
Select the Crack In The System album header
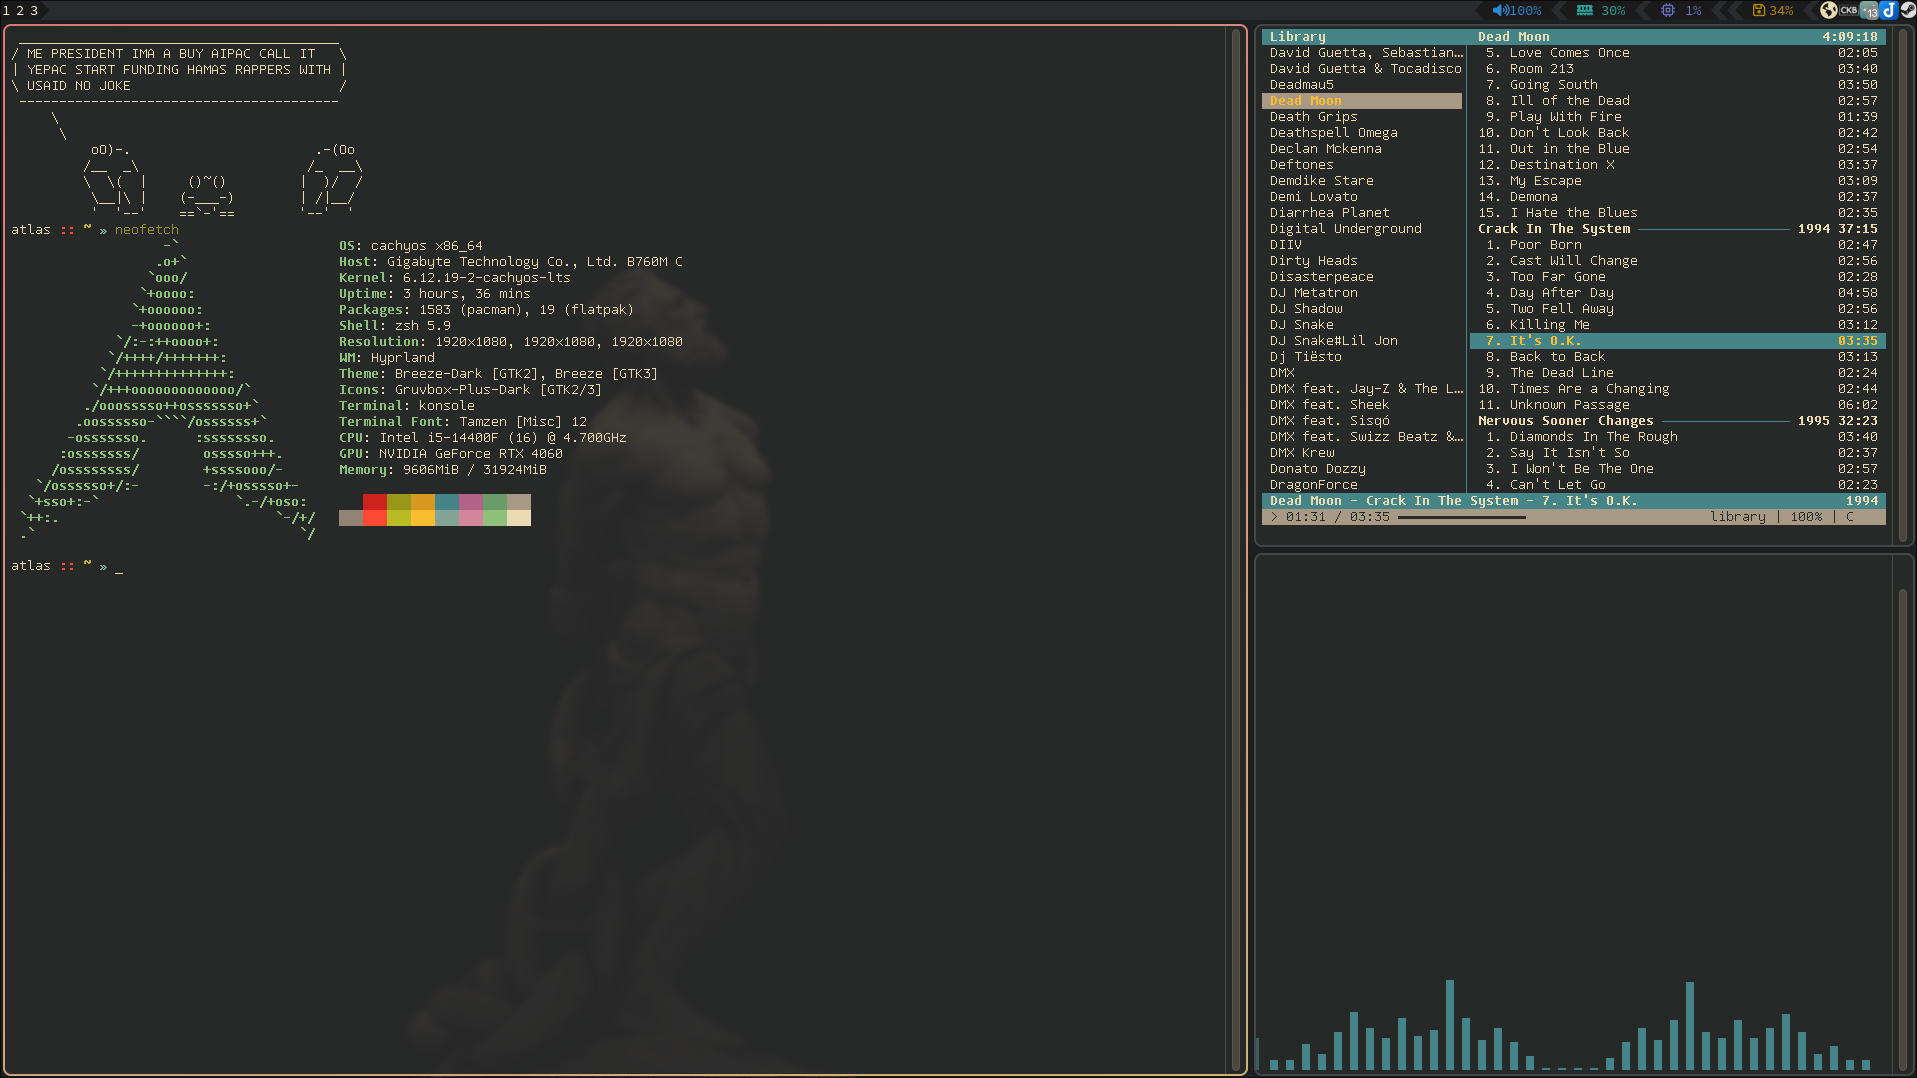pyautogui.click(x=1677, y=229)
